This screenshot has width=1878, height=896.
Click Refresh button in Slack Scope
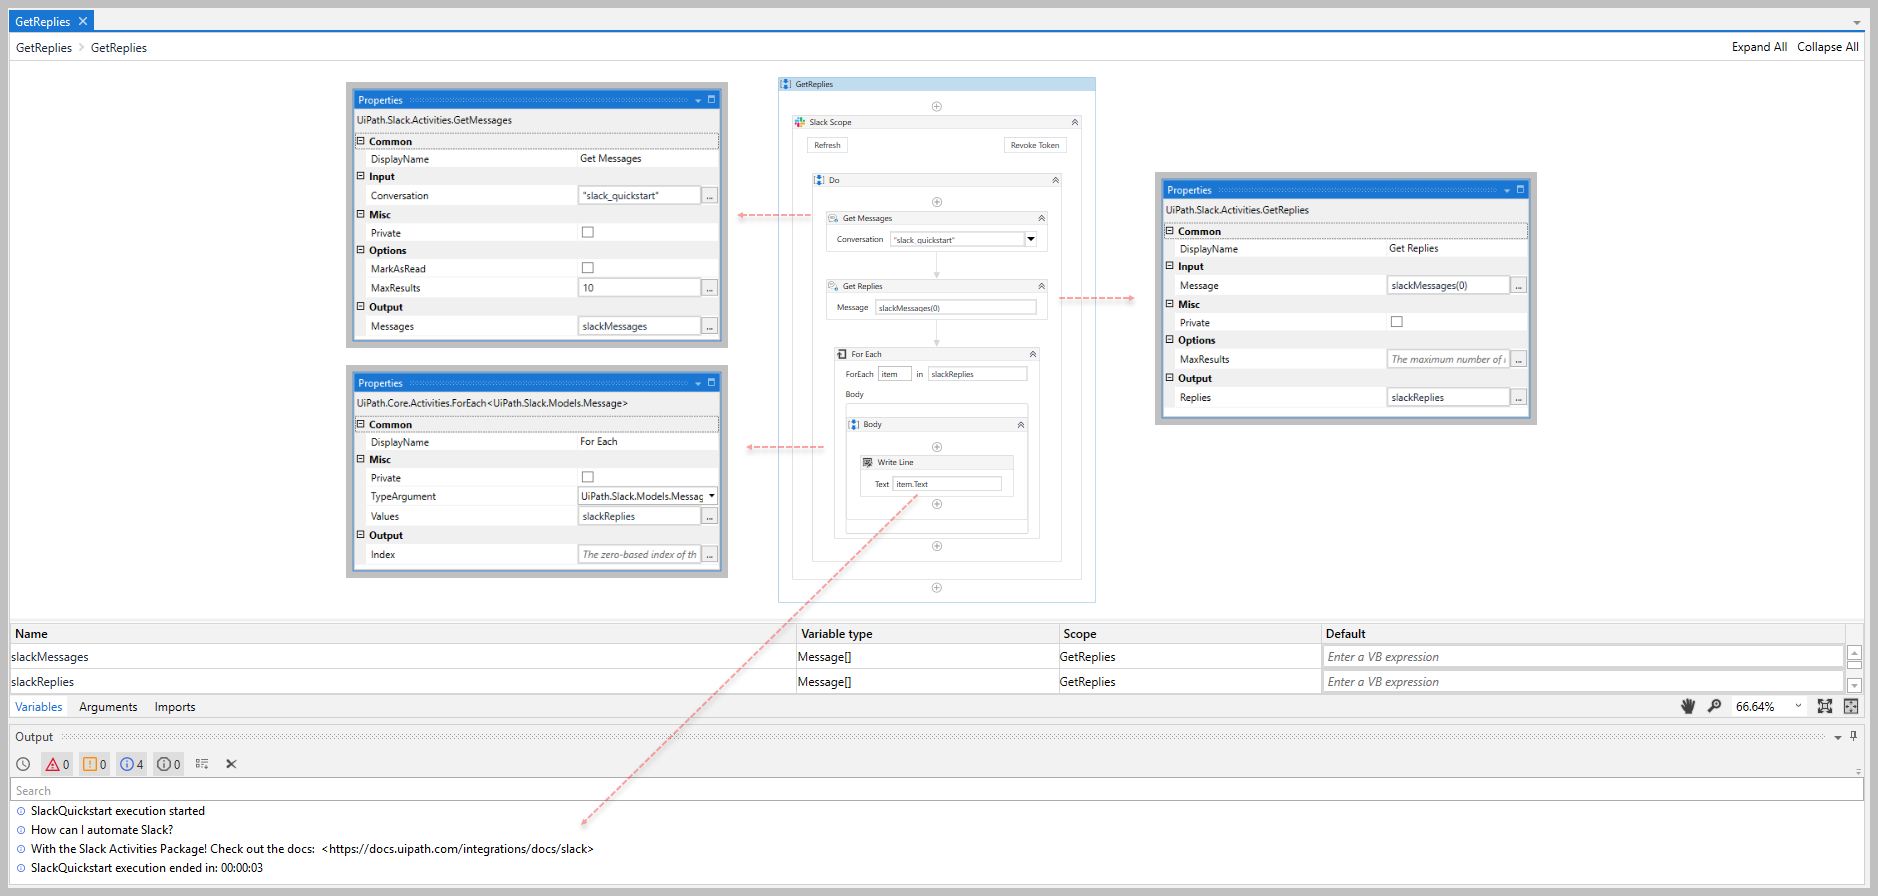827,145
